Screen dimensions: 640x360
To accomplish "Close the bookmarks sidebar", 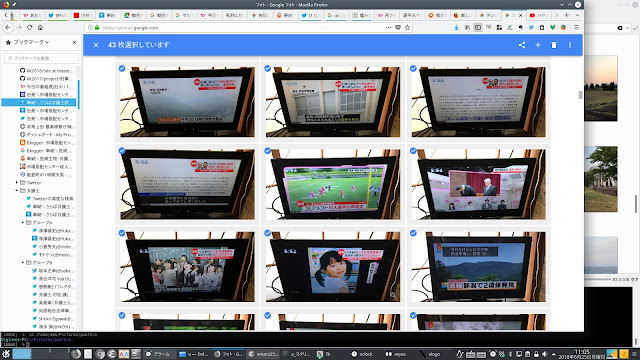I will point(74,42).
